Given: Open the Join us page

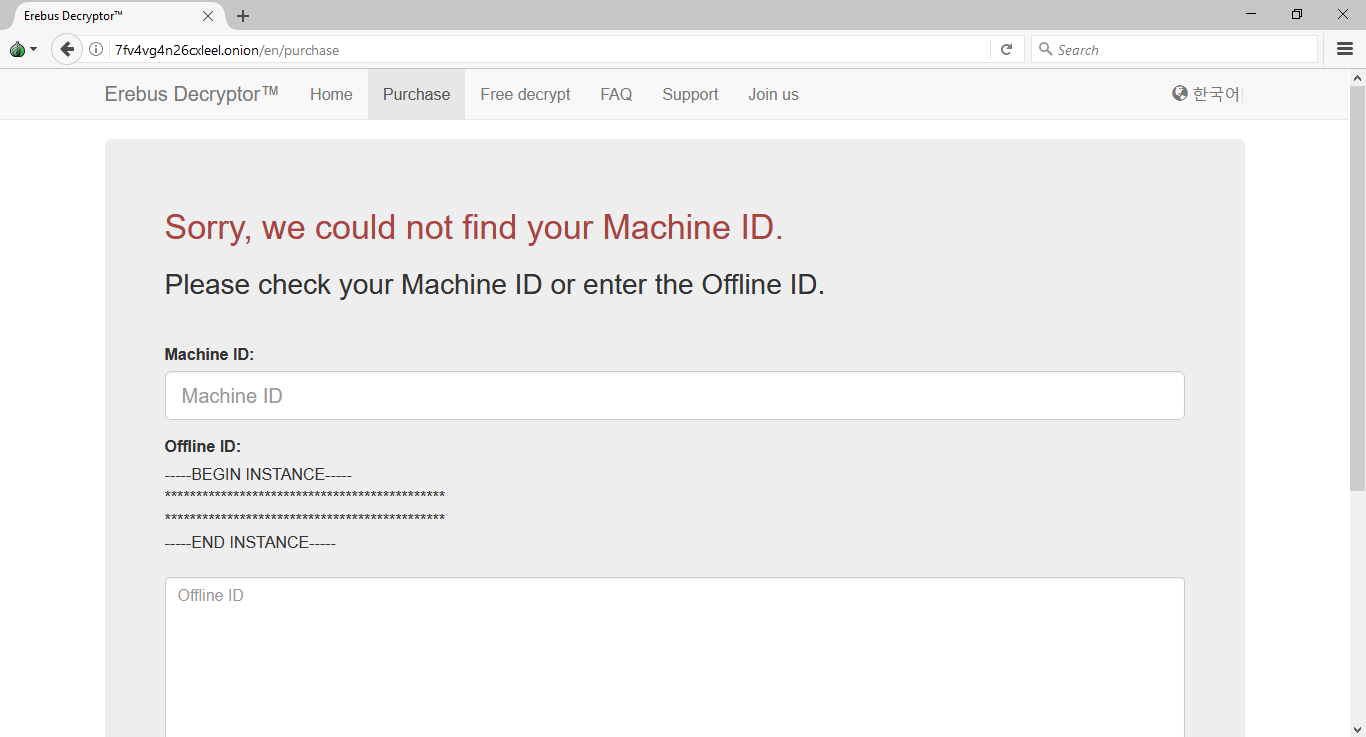Looking at the screenshot, I should point(773,94).
